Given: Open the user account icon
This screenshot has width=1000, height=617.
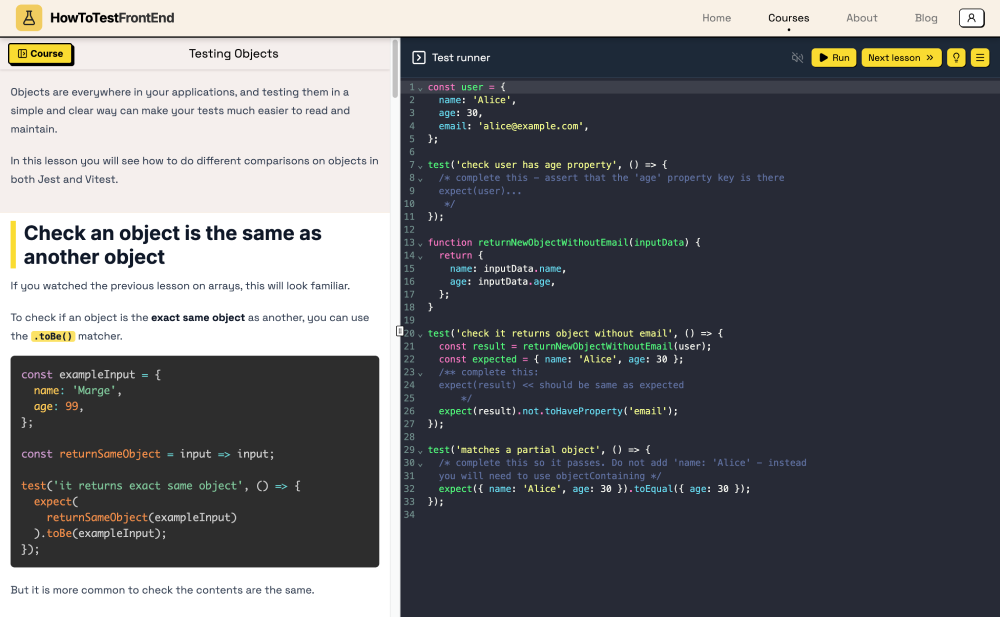Looking at the screenshot, I should tap(971, 18).
